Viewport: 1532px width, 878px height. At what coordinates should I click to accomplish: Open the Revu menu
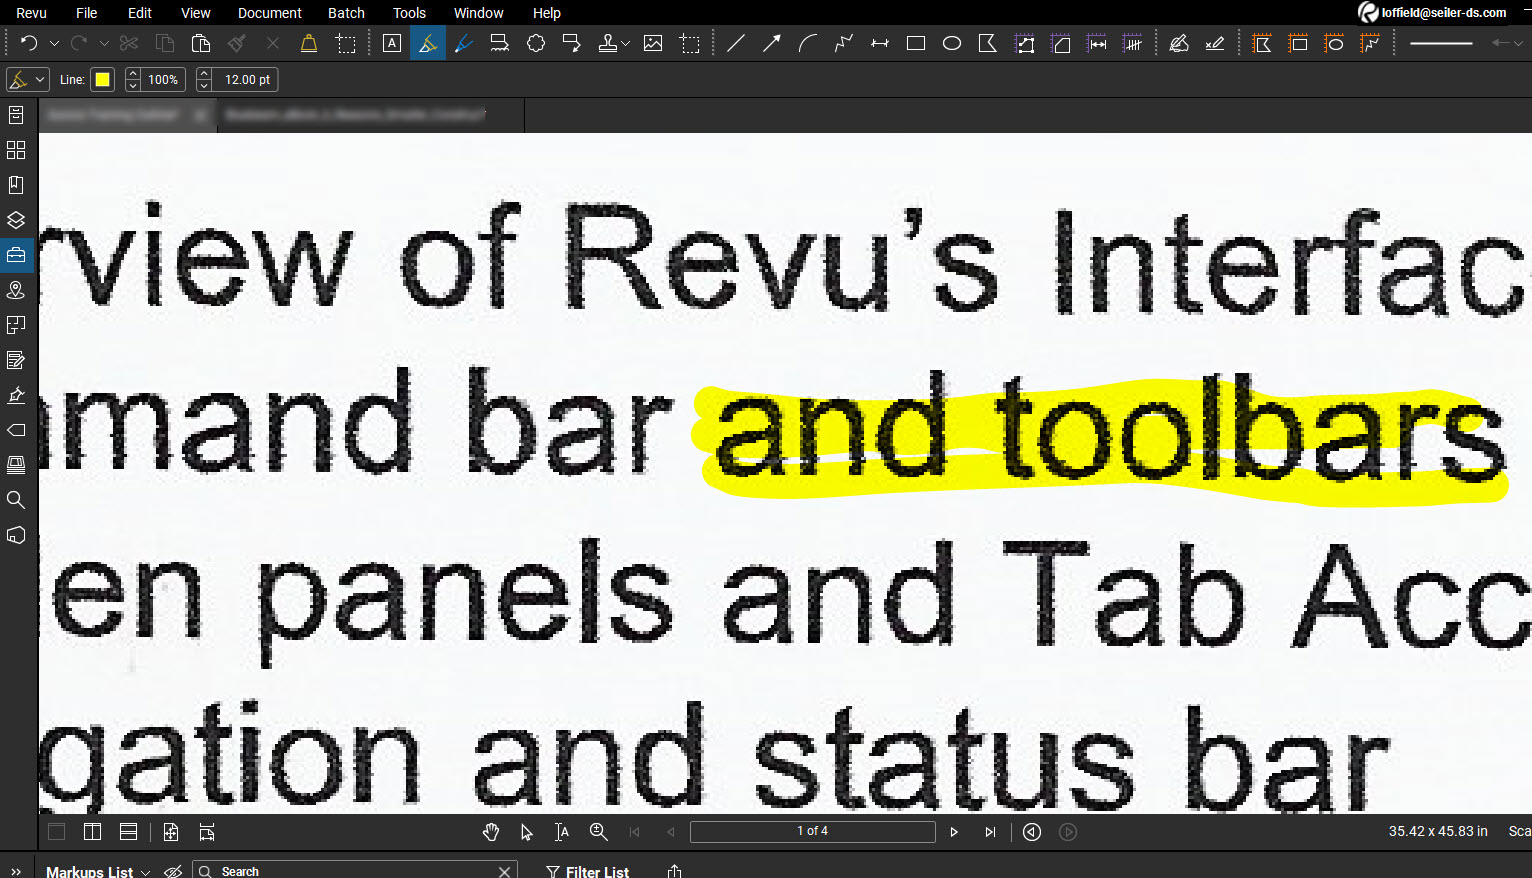[x=32, y=13]
